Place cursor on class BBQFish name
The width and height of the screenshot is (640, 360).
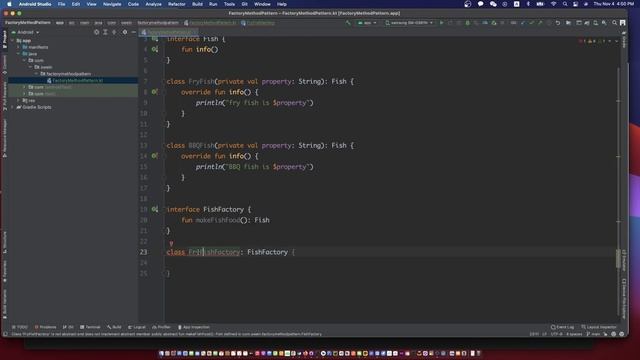[x=201, y=145]
